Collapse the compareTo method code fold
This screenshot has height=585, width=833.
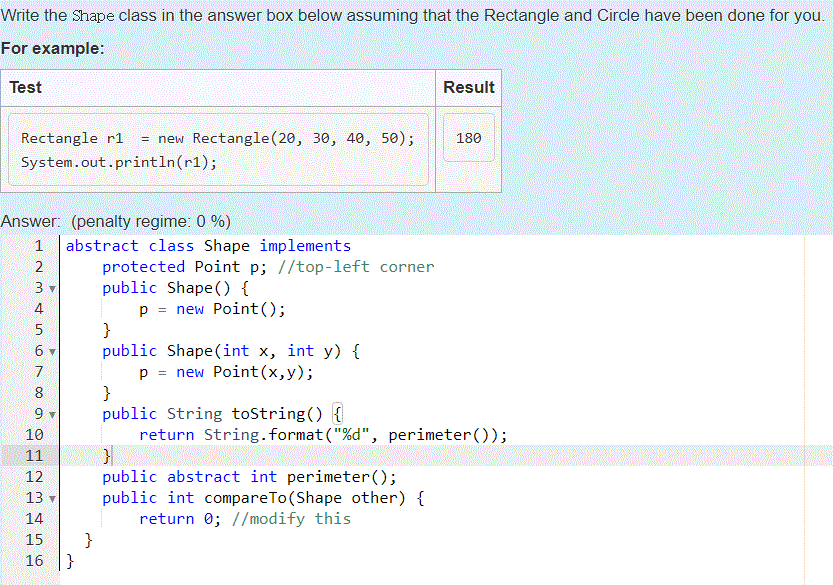52,498
